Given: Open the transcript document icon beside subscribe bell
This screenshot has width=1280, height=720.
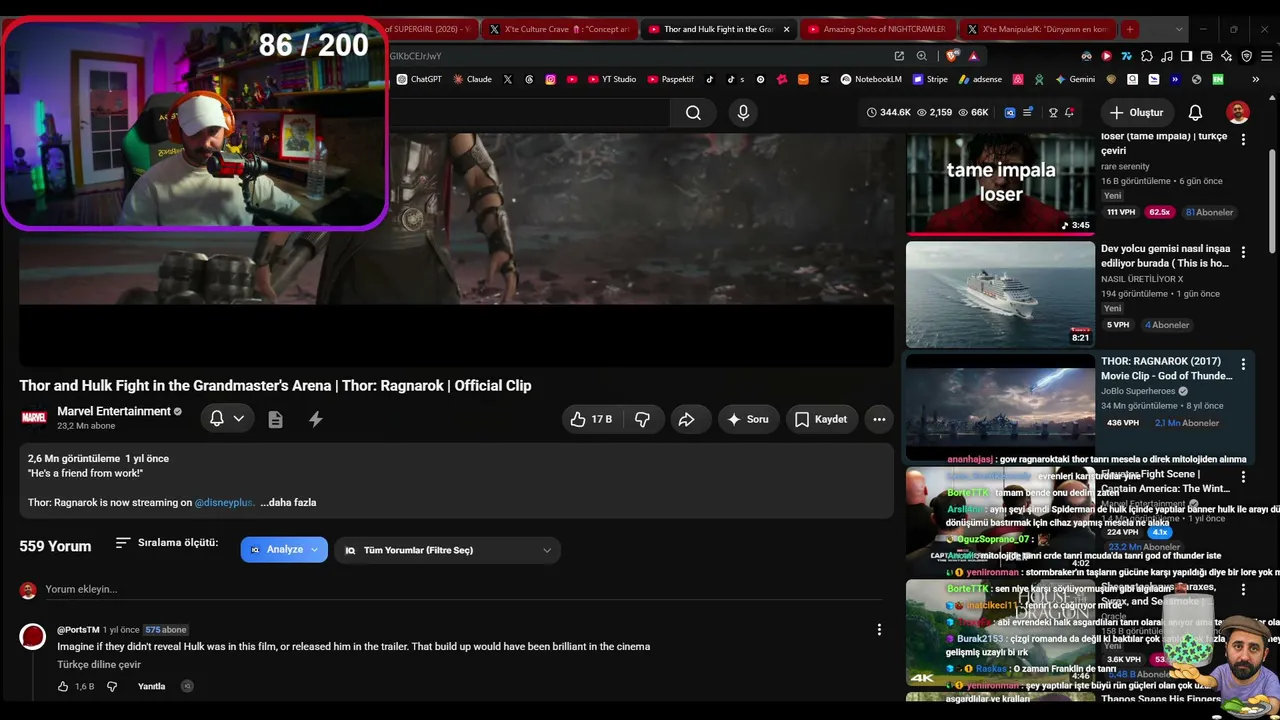Looking at the screenshot, I should 275,420.
